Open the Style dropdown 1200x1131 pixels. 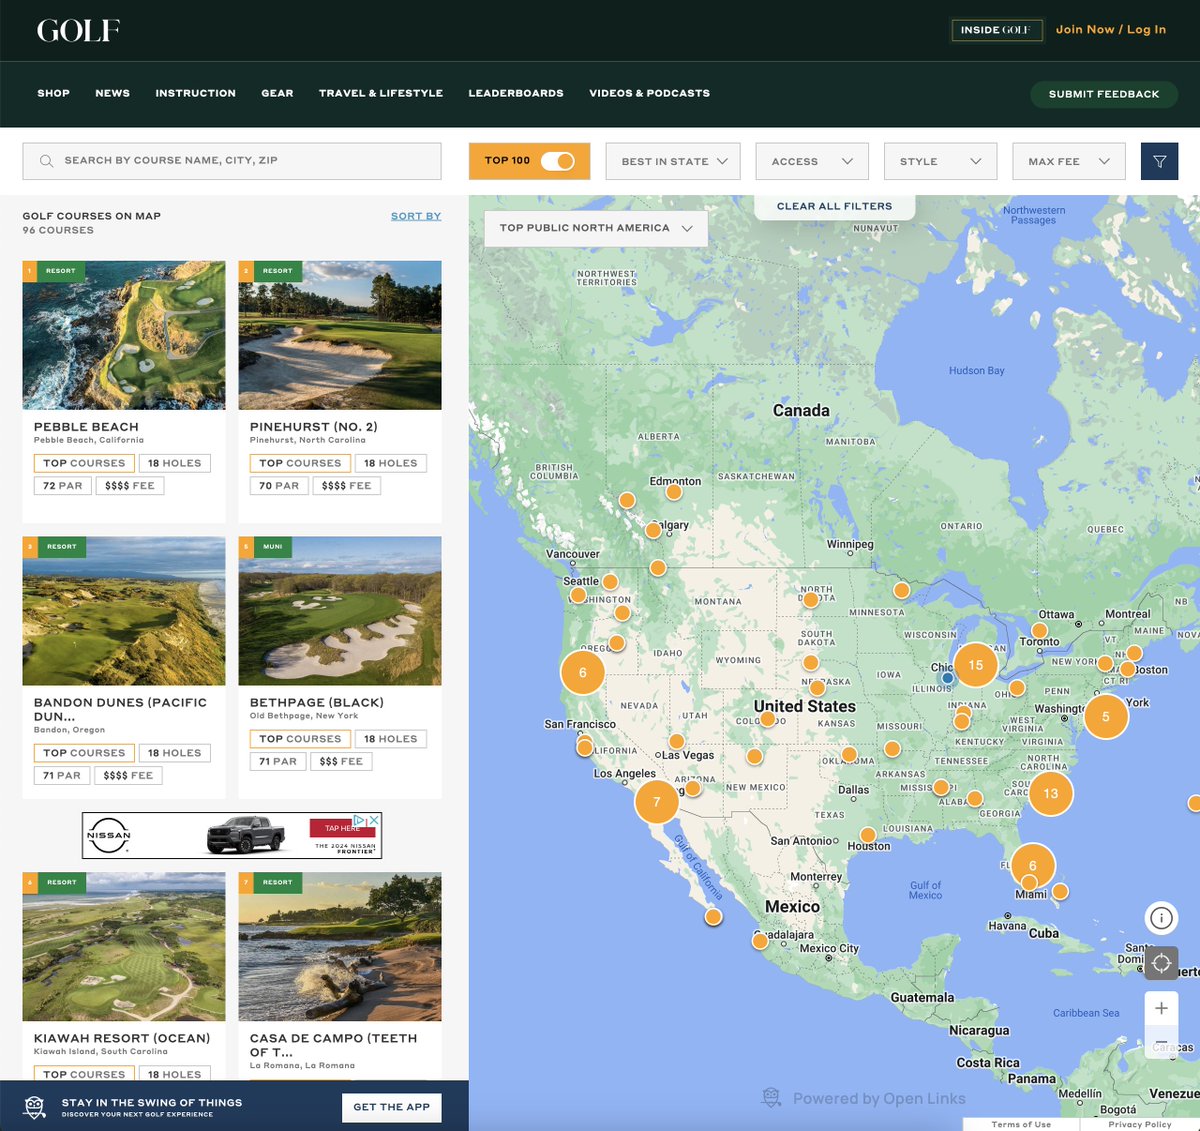(x=940, y=161)
